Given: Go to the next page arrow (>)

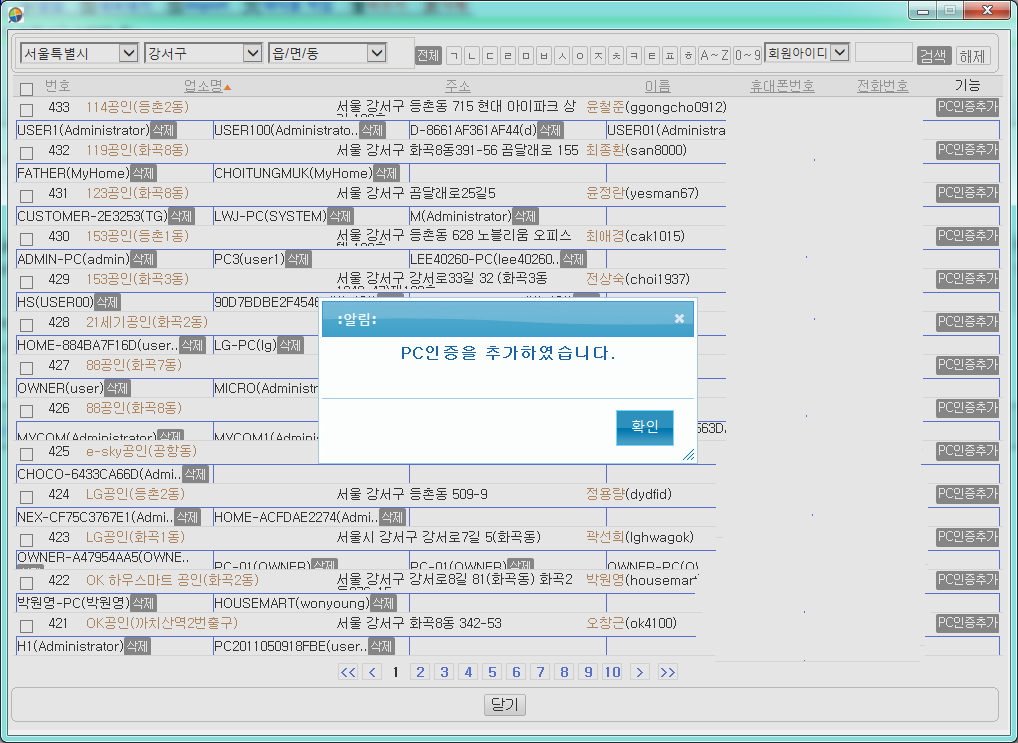Looking at the screenshot, I should [640, 672].
